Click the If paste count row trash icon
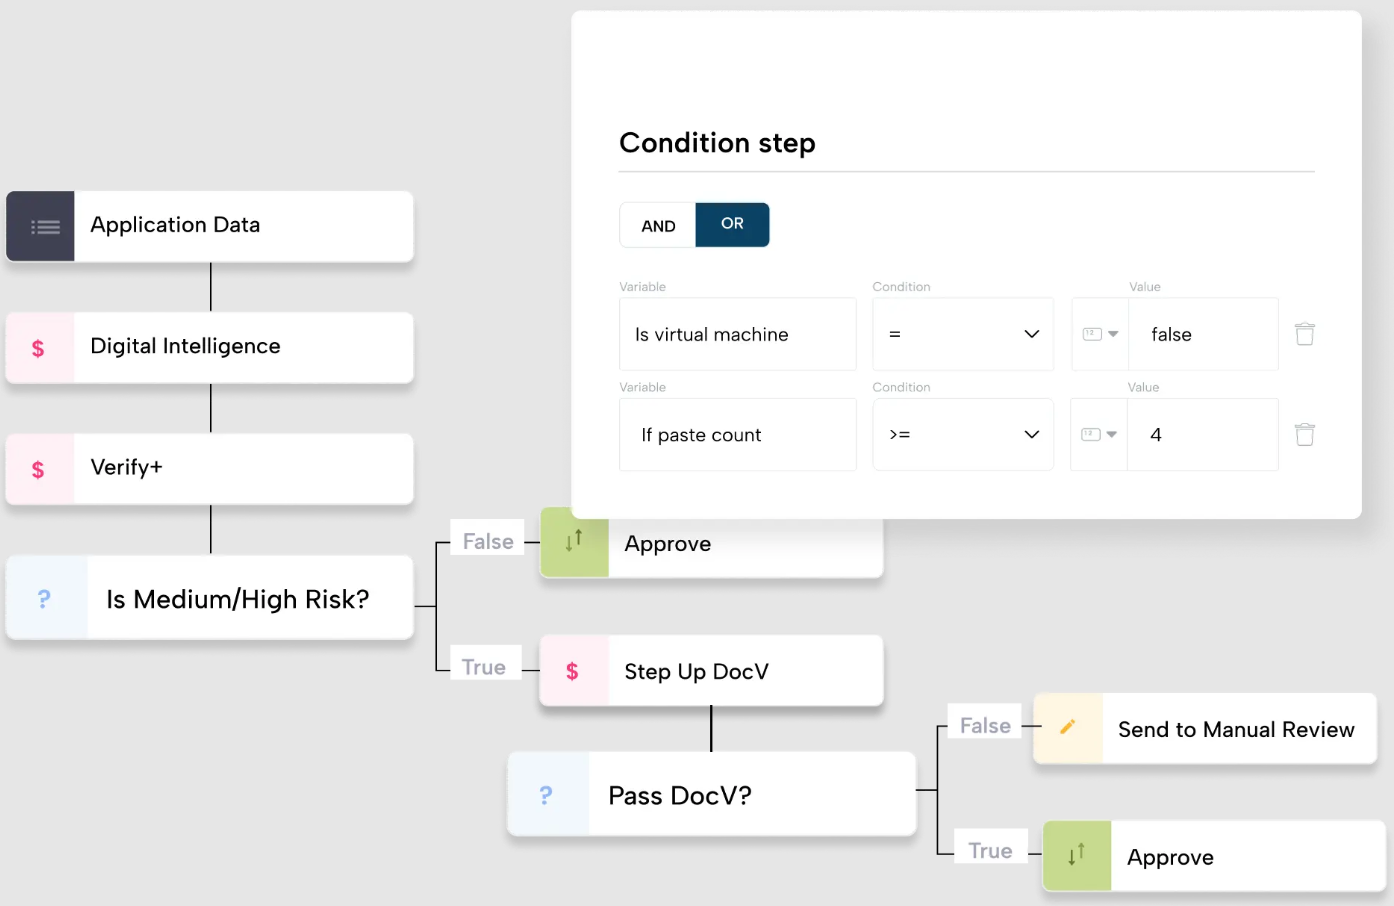Image resolution: width=1394 pixels, height=906 pixels. (1304, 434)
